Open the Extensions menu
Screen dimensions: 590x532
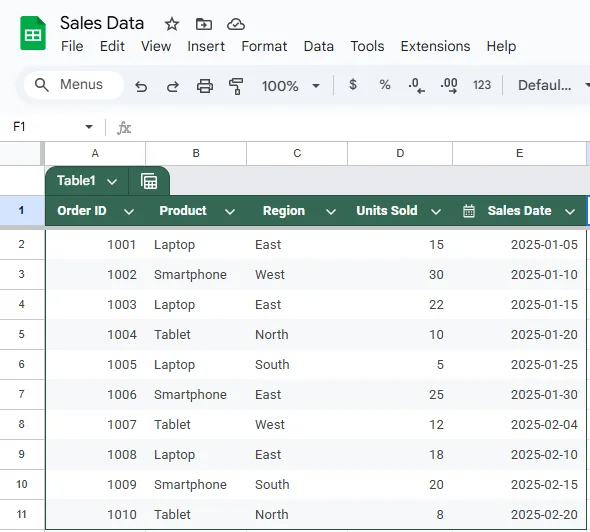coord(435,46)
